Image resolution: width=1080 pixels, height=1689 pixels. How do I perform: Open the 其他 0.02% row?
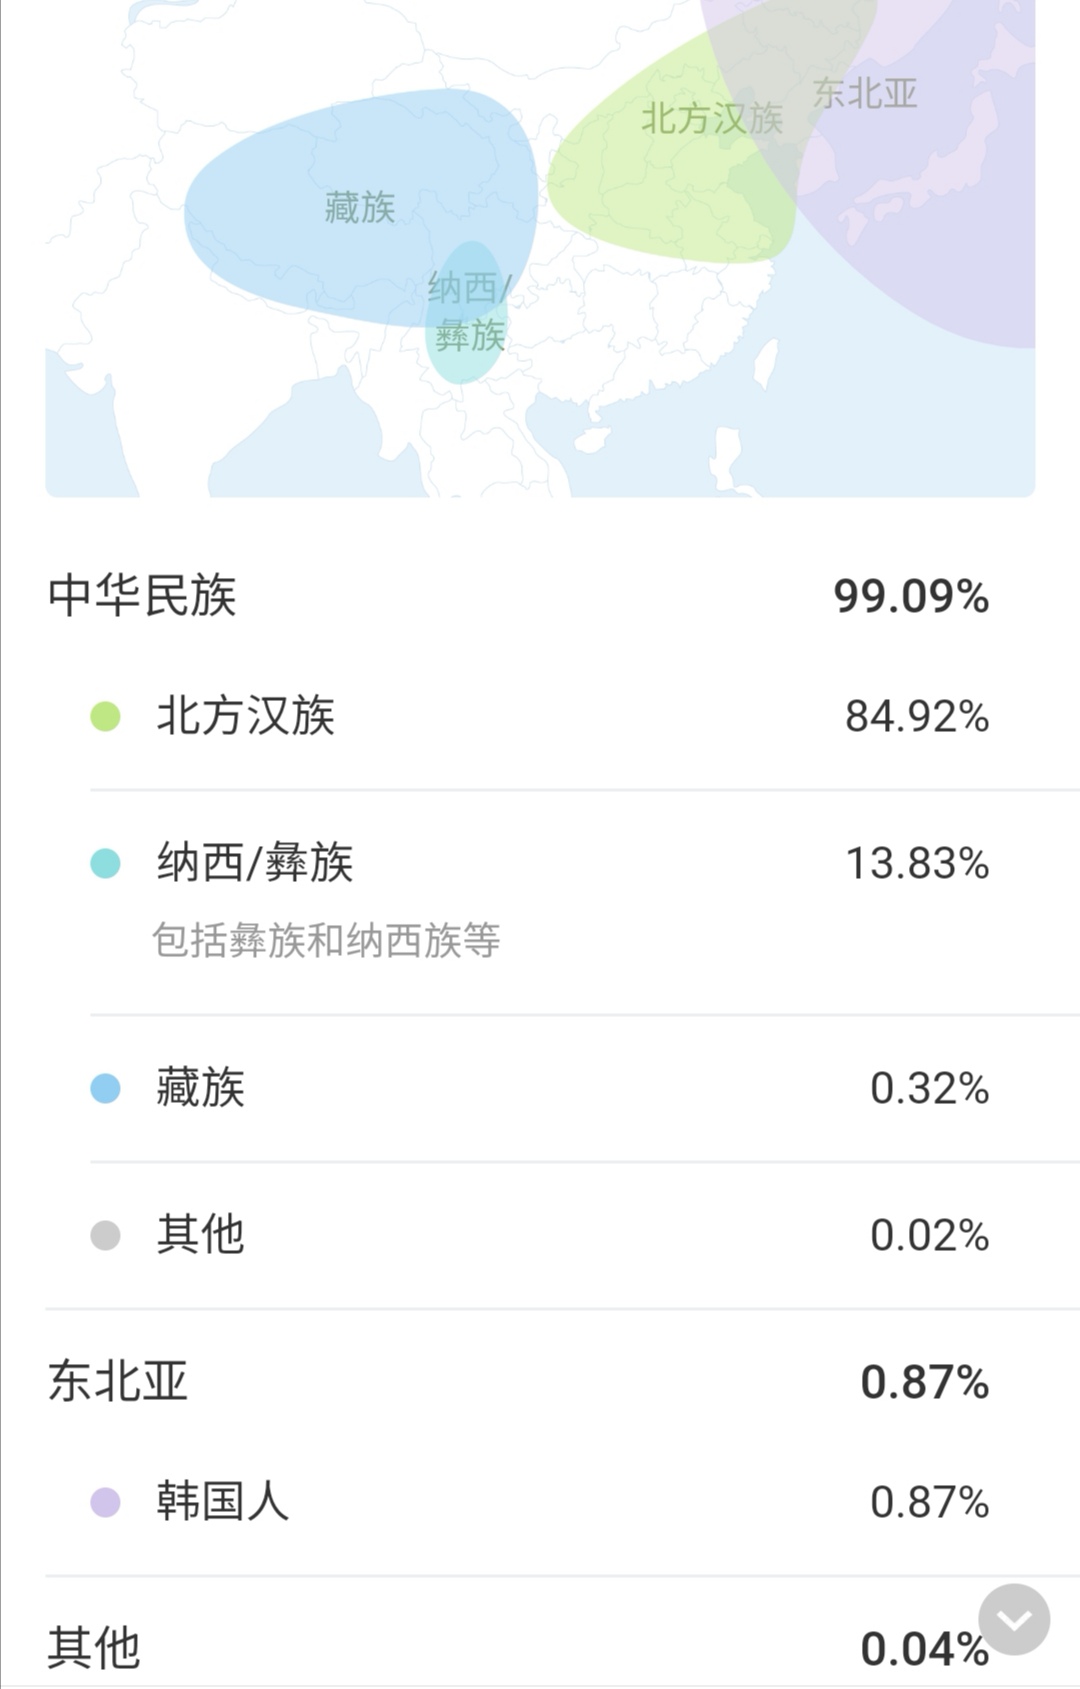point(540,1235)
